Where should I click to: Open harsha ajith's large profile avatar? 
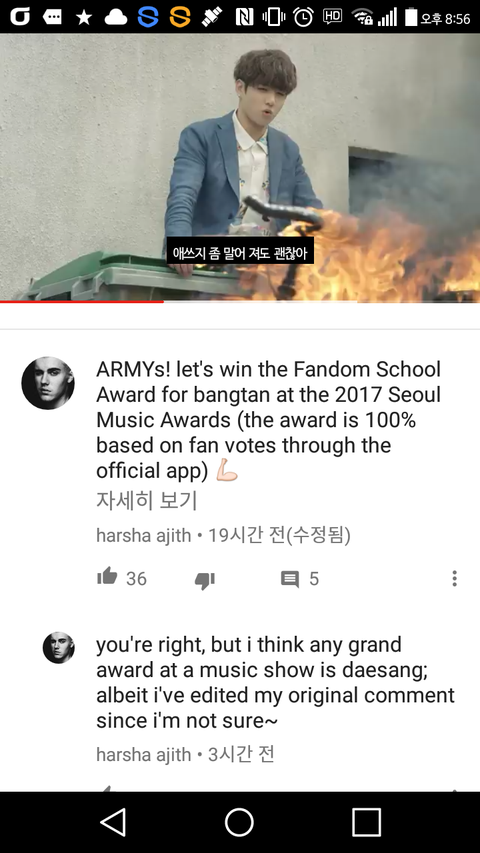coord(48,383)
